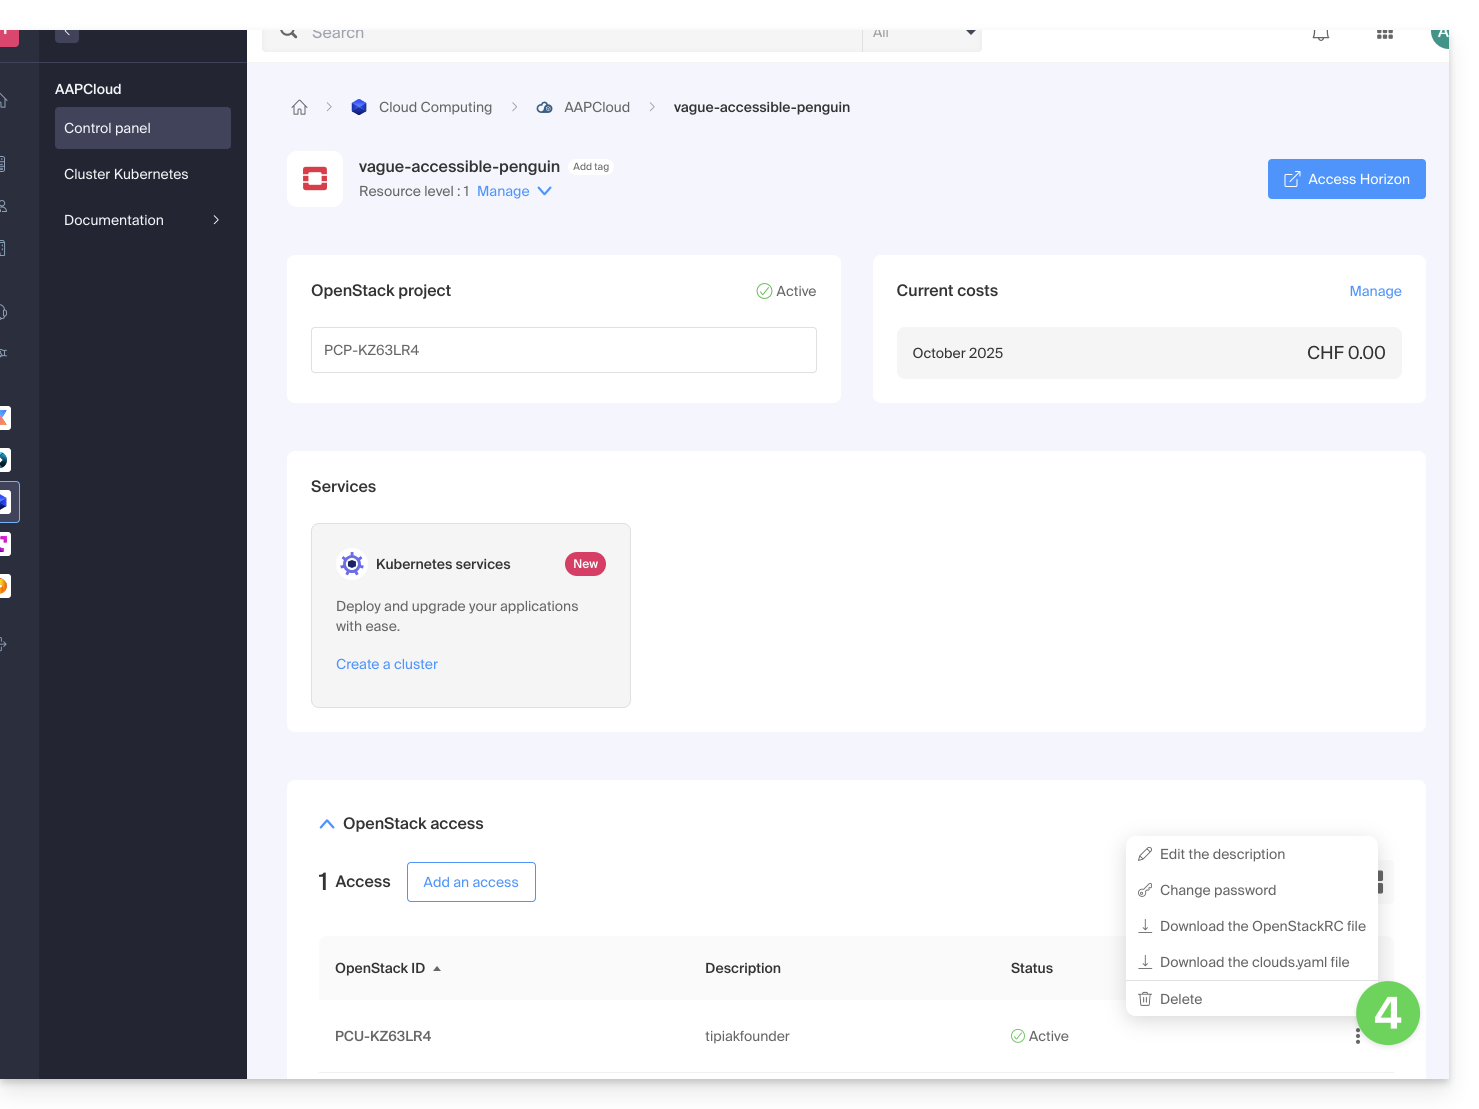
Task: Choose Download the OpenStackRC file
Action: pos(1262,926)
